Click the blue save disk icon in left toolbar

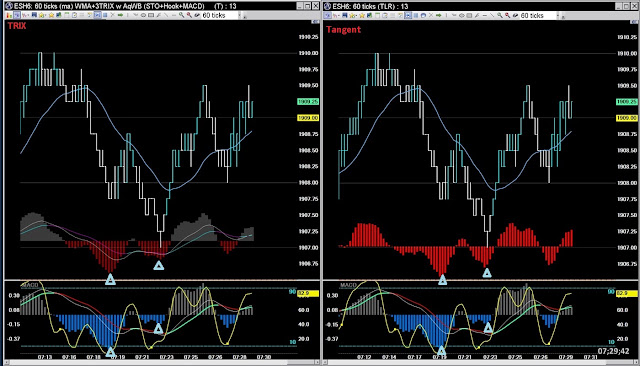[x=34, y=15]
